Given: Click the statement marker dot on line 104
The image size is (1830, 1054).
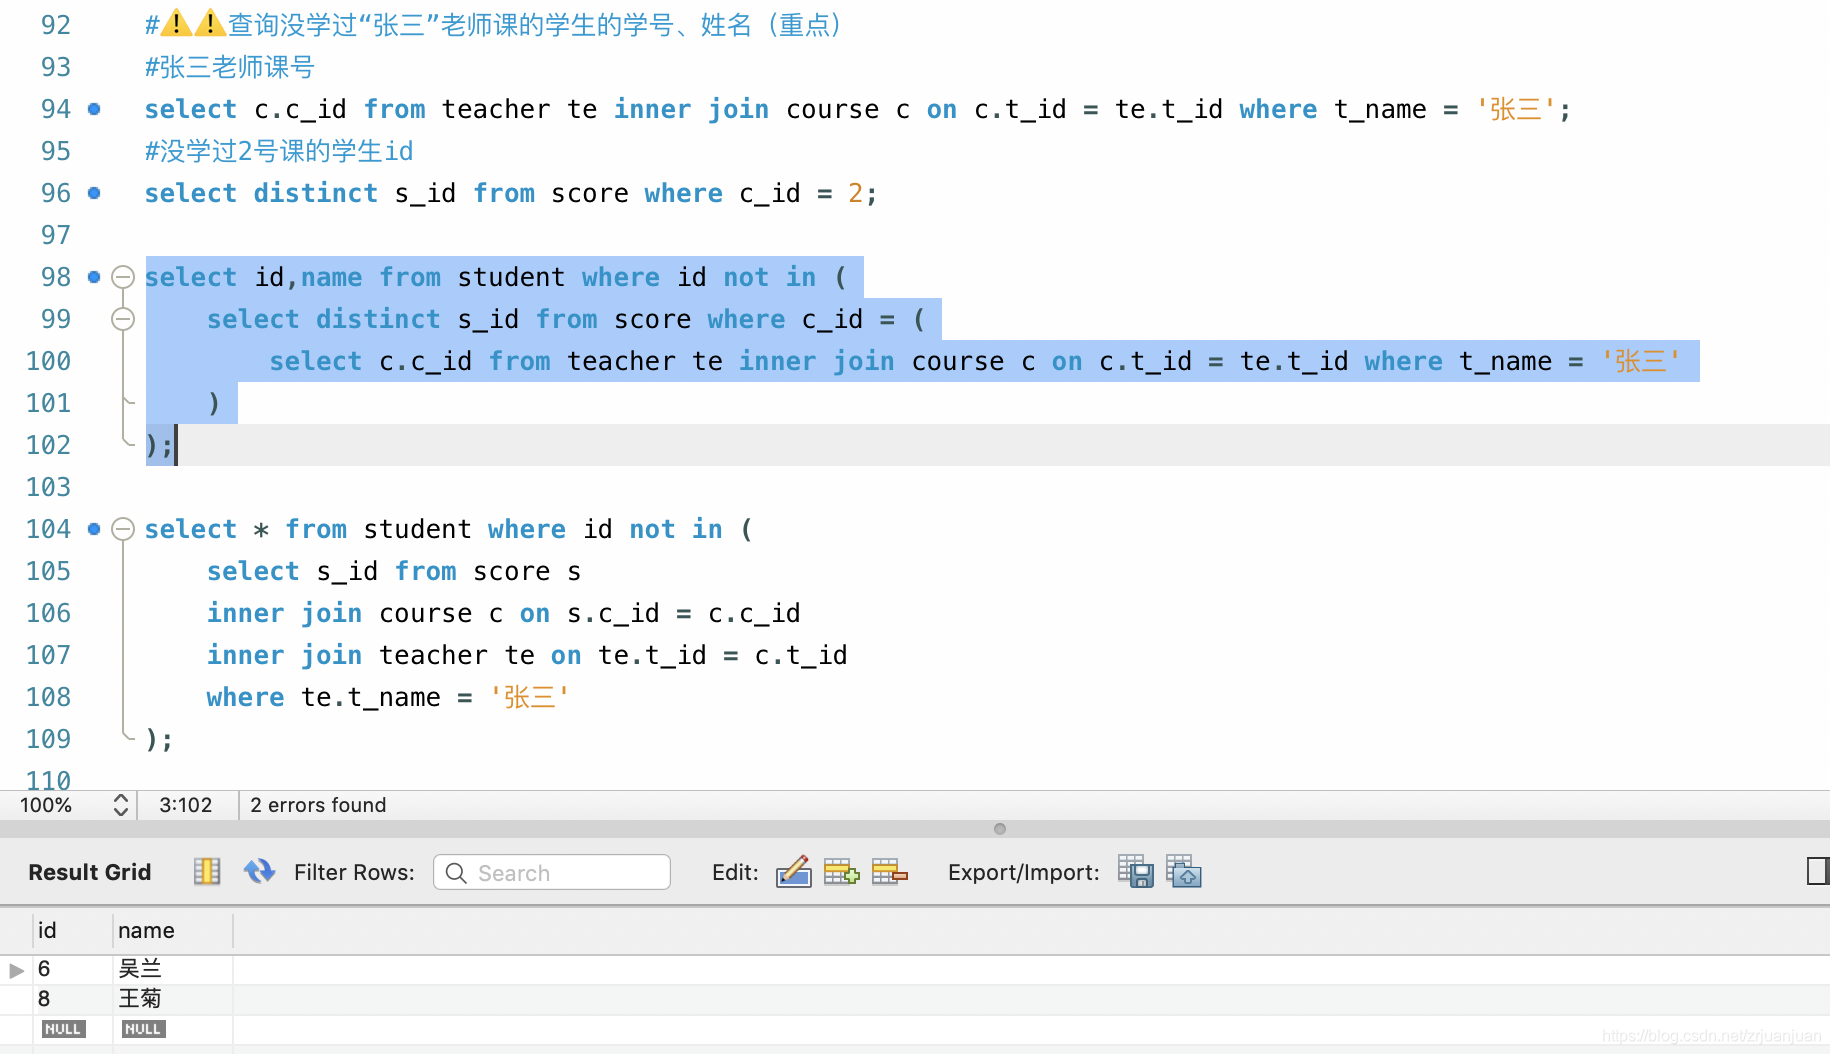Looking at the screenshot, I should 94,529.
